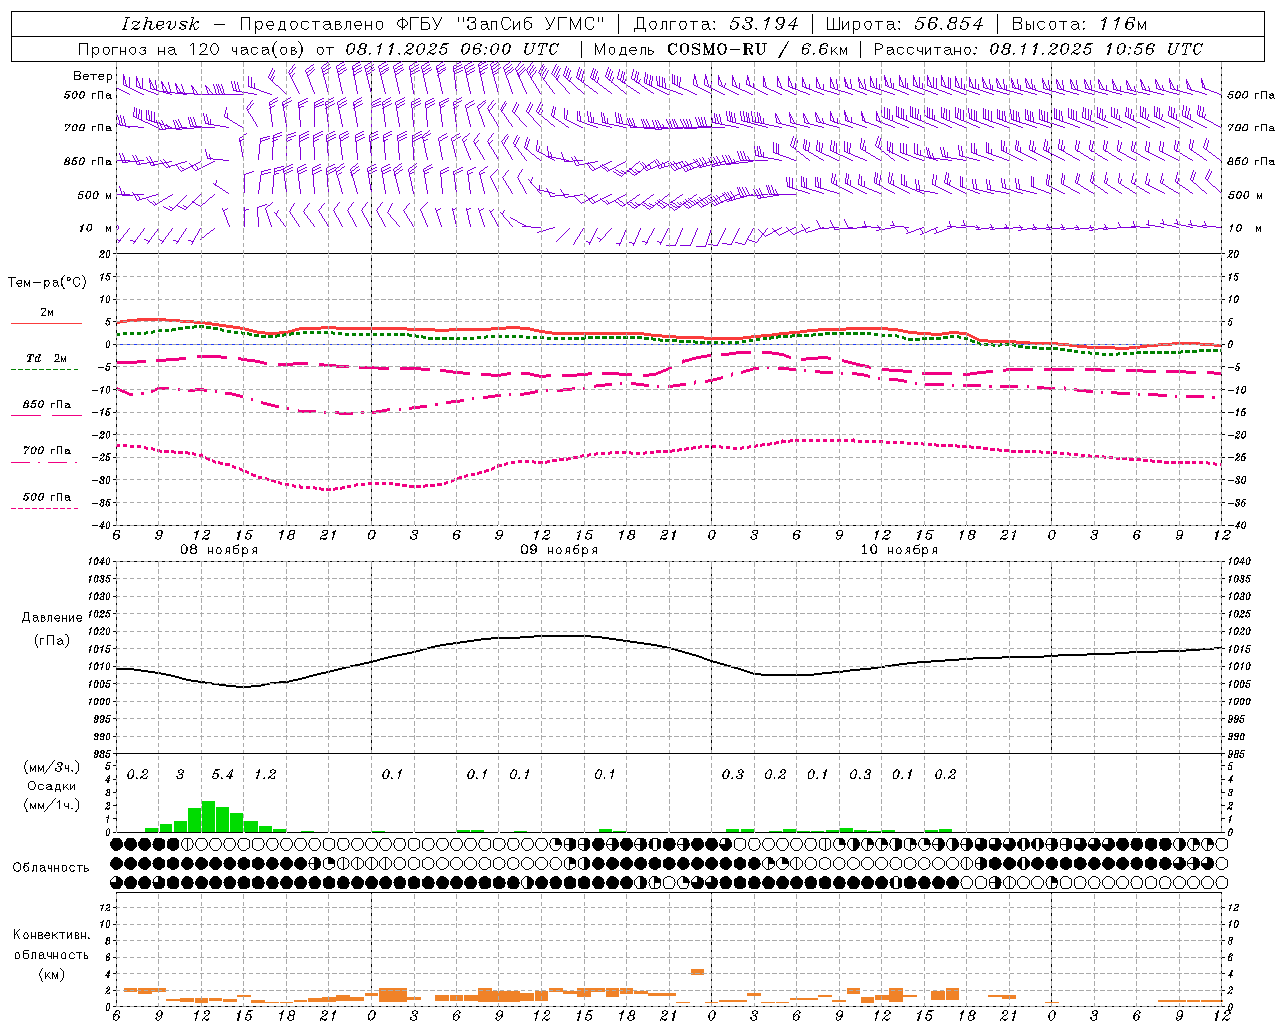Click the isolated orange convective bar near 4 km
This screenshot has width=1280, height=1024.
point(697,971)
